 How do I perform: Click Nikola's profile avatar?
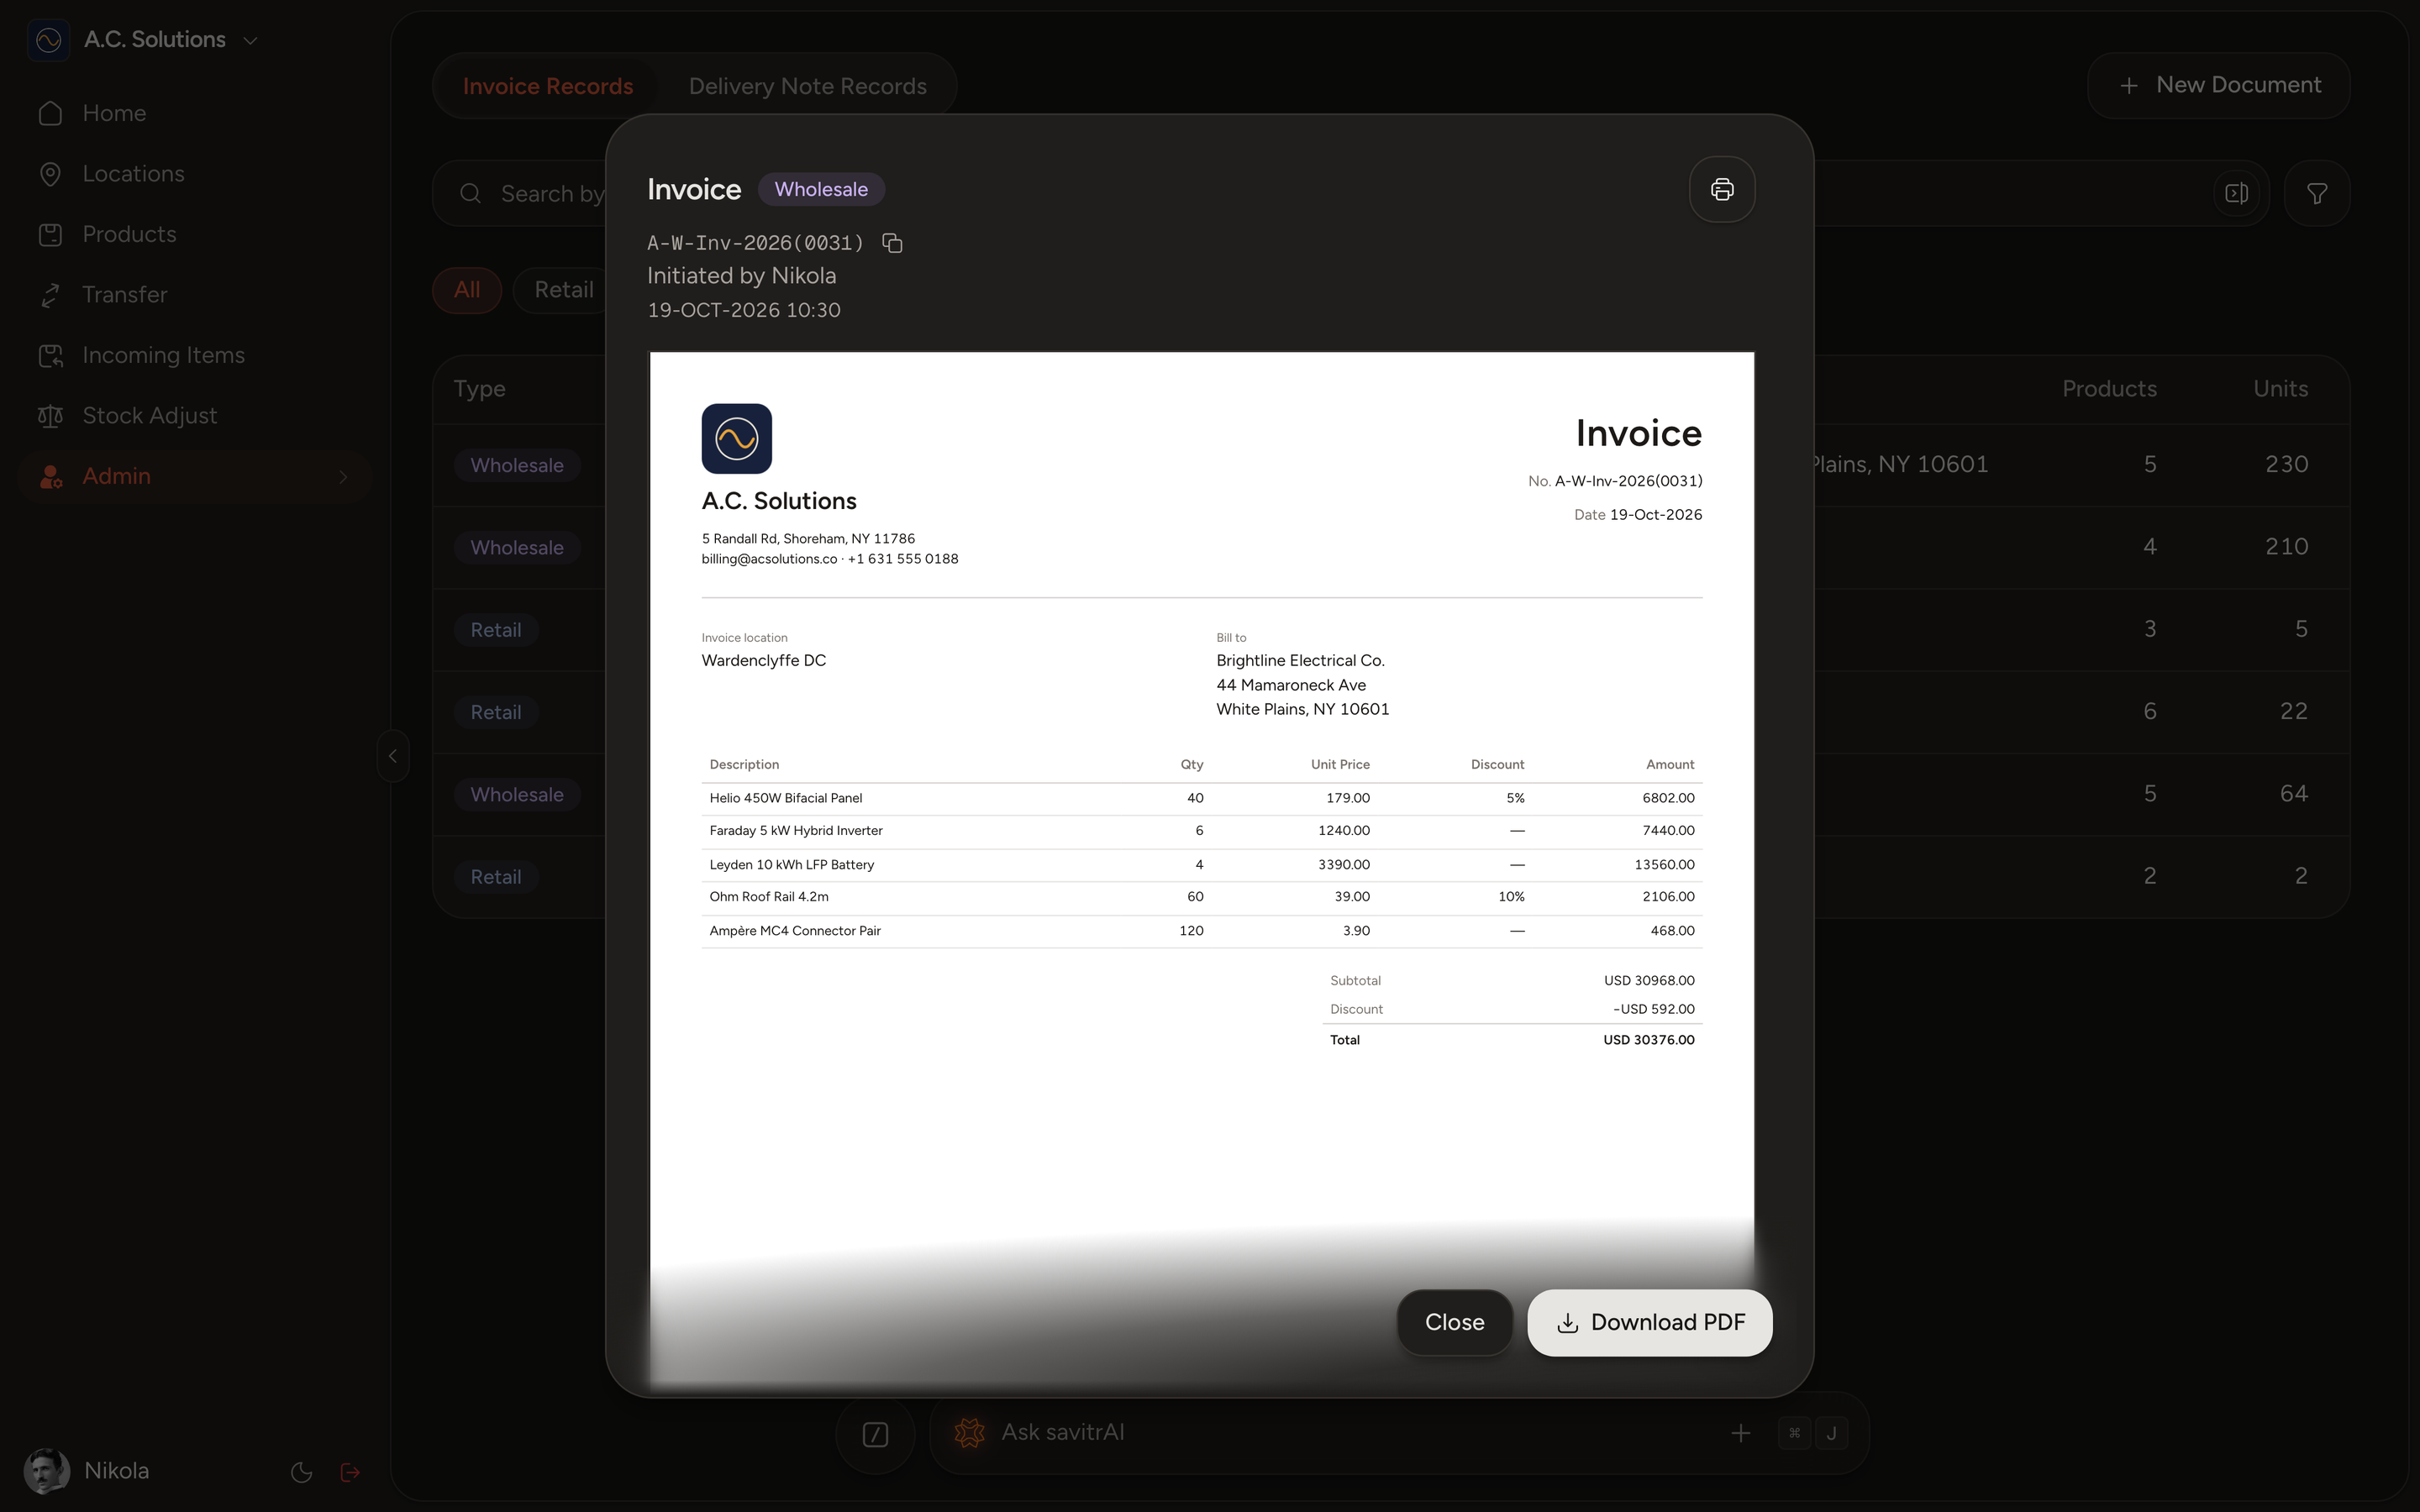(x=46, y=1471)
